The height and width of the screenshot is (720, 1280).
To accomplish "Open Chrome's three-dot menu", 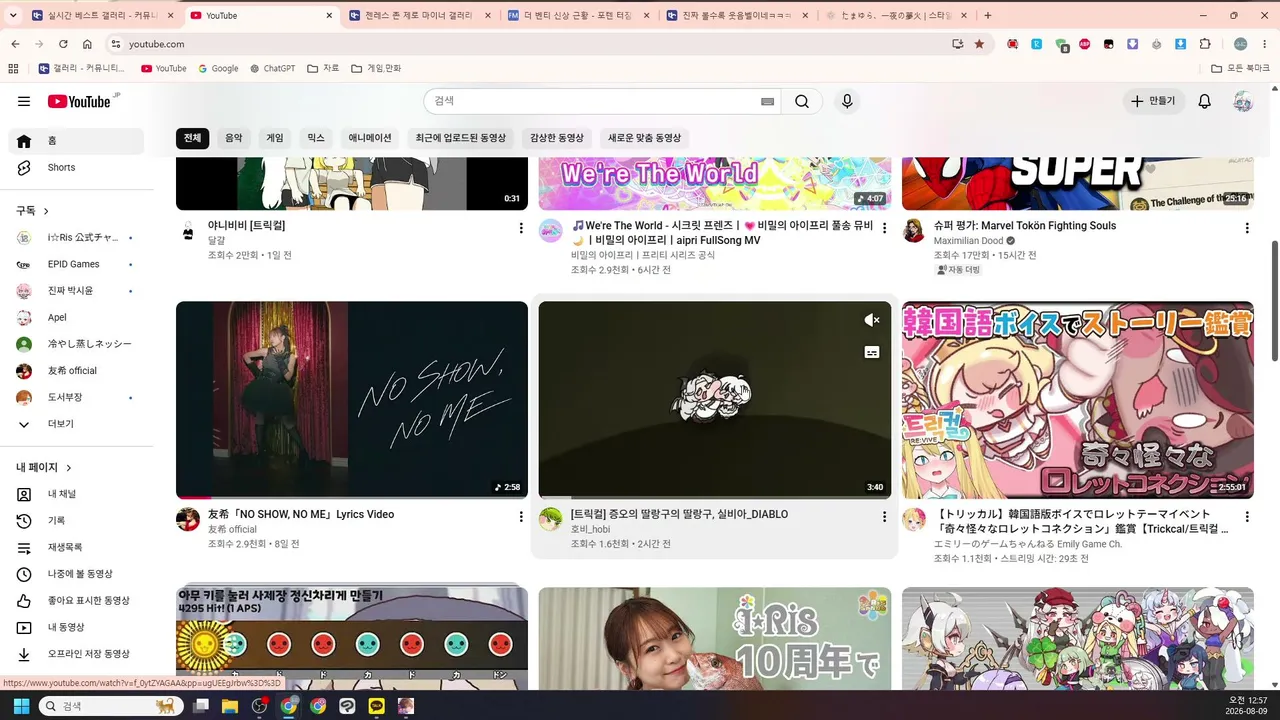I will click(x=1263, y=44).
